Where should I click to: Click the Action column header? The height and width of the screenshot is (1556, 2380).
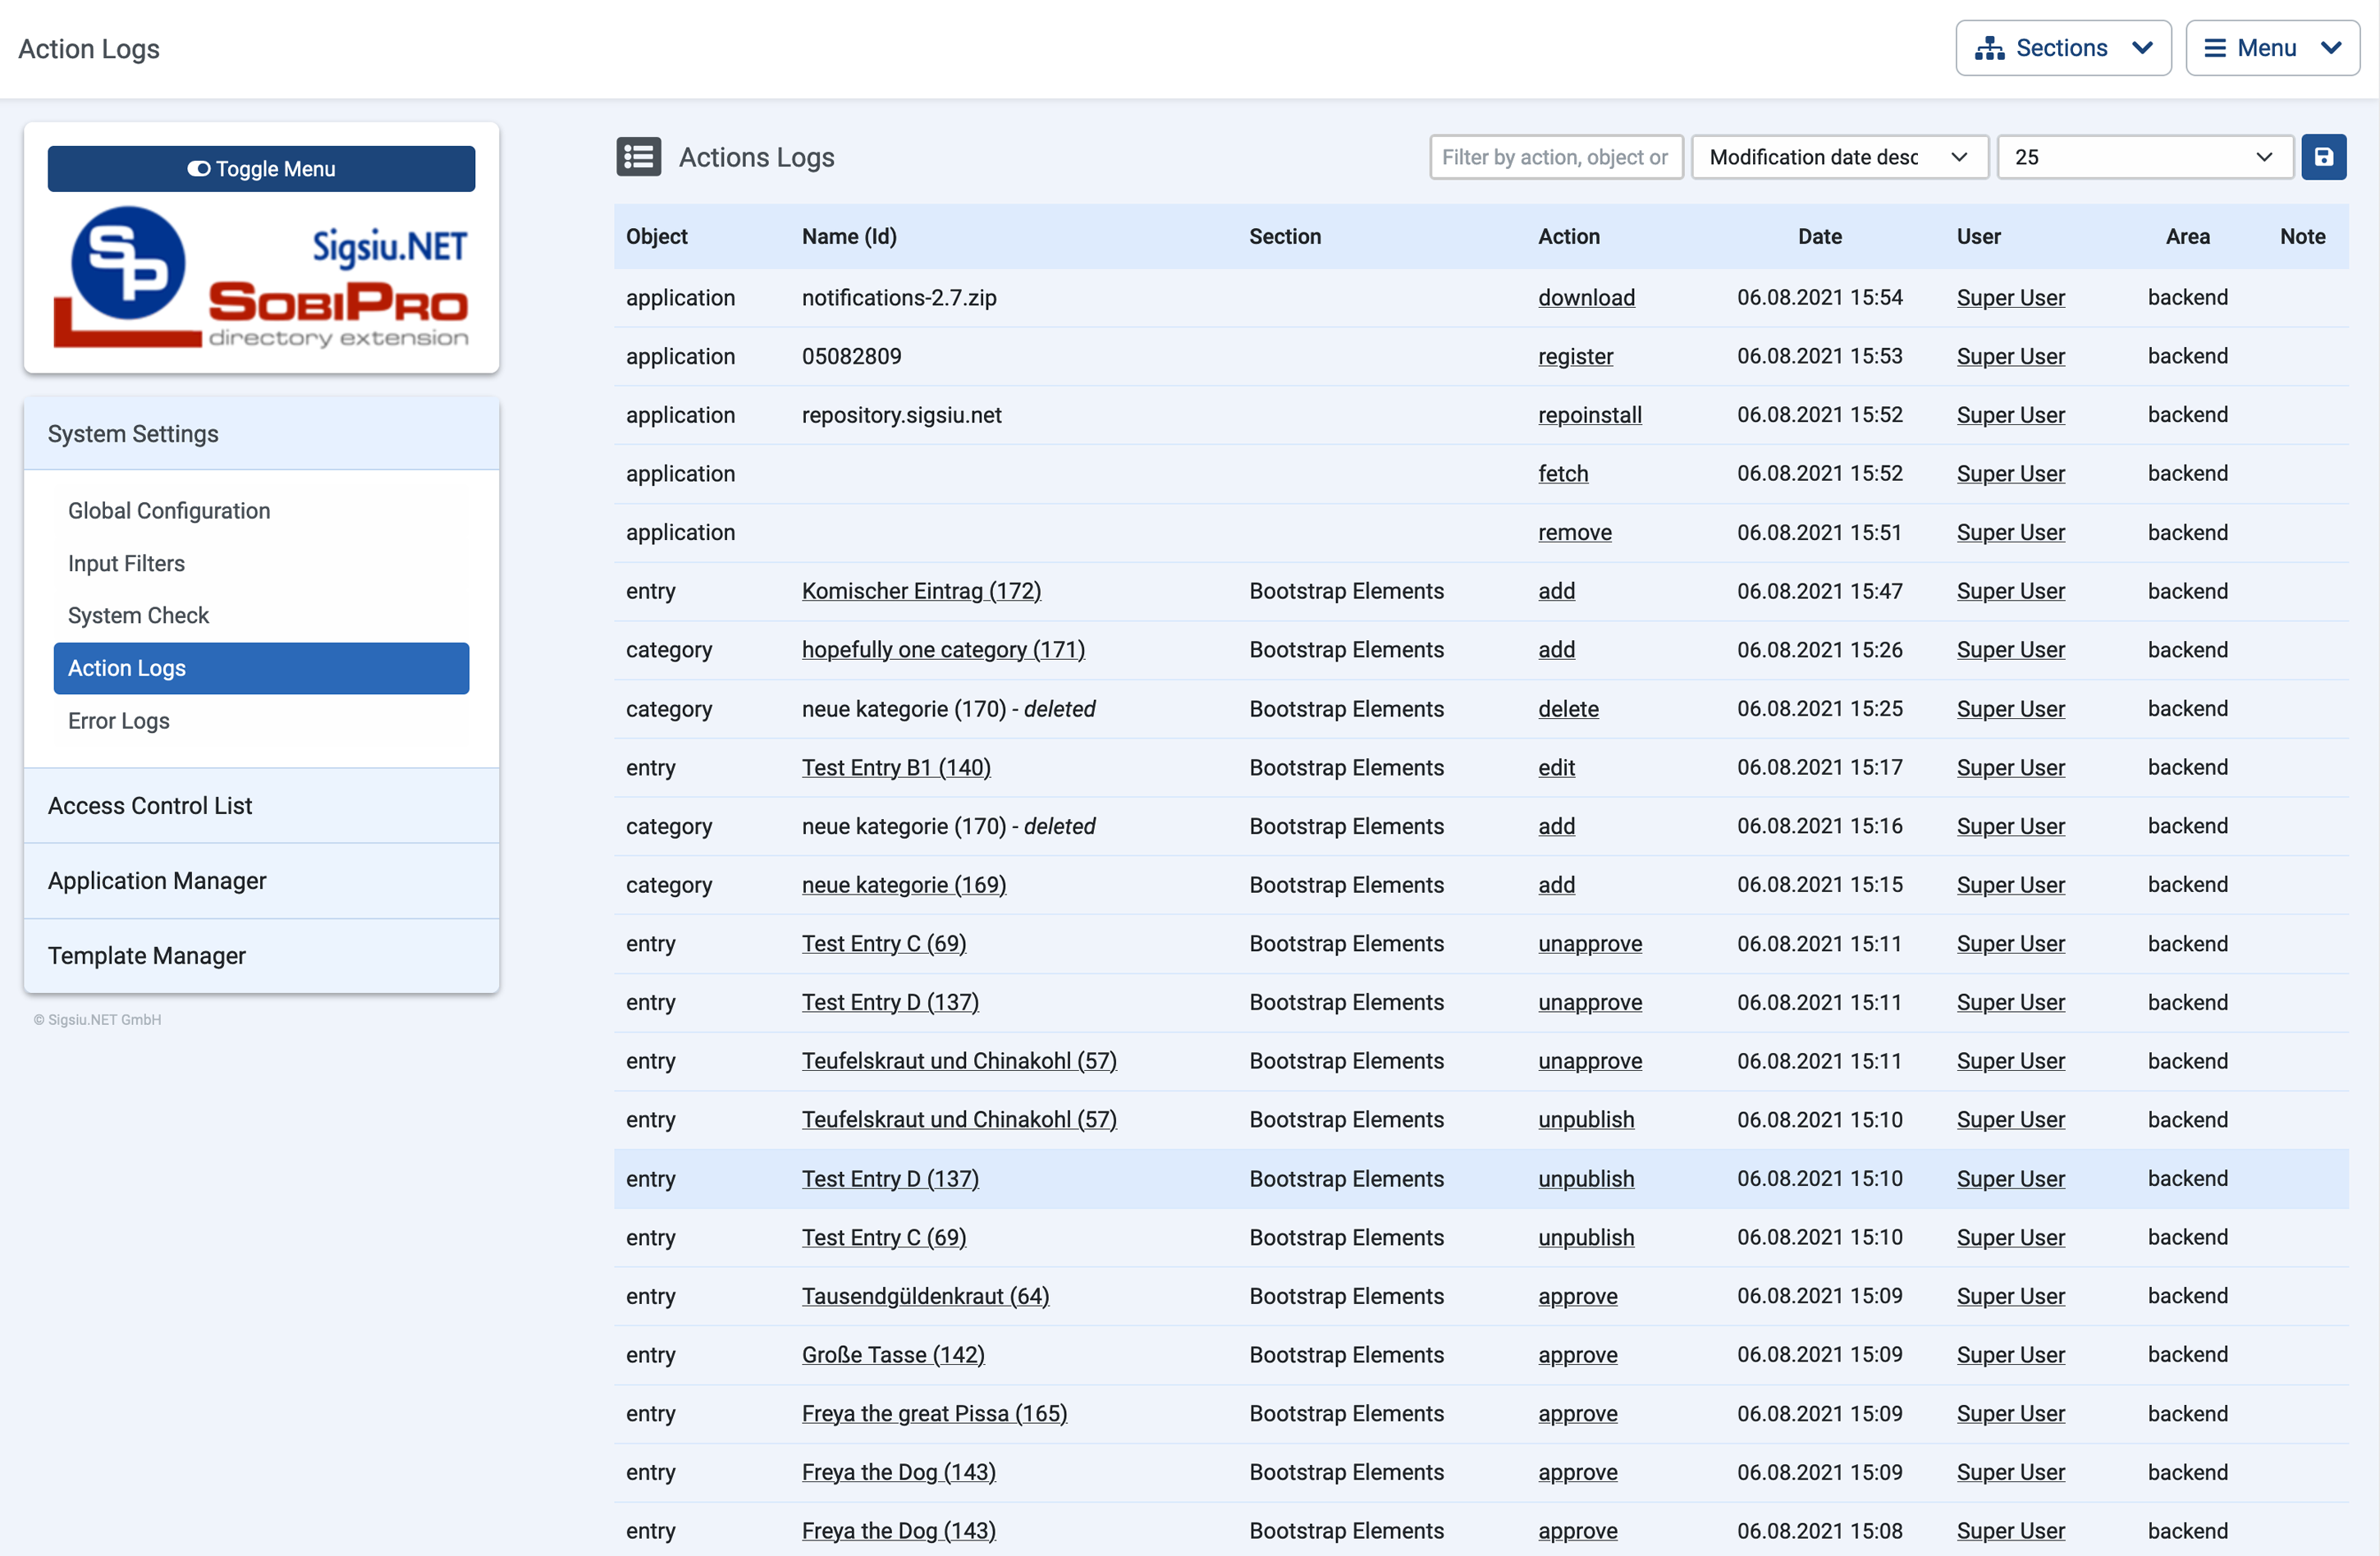pos(1568,237)
